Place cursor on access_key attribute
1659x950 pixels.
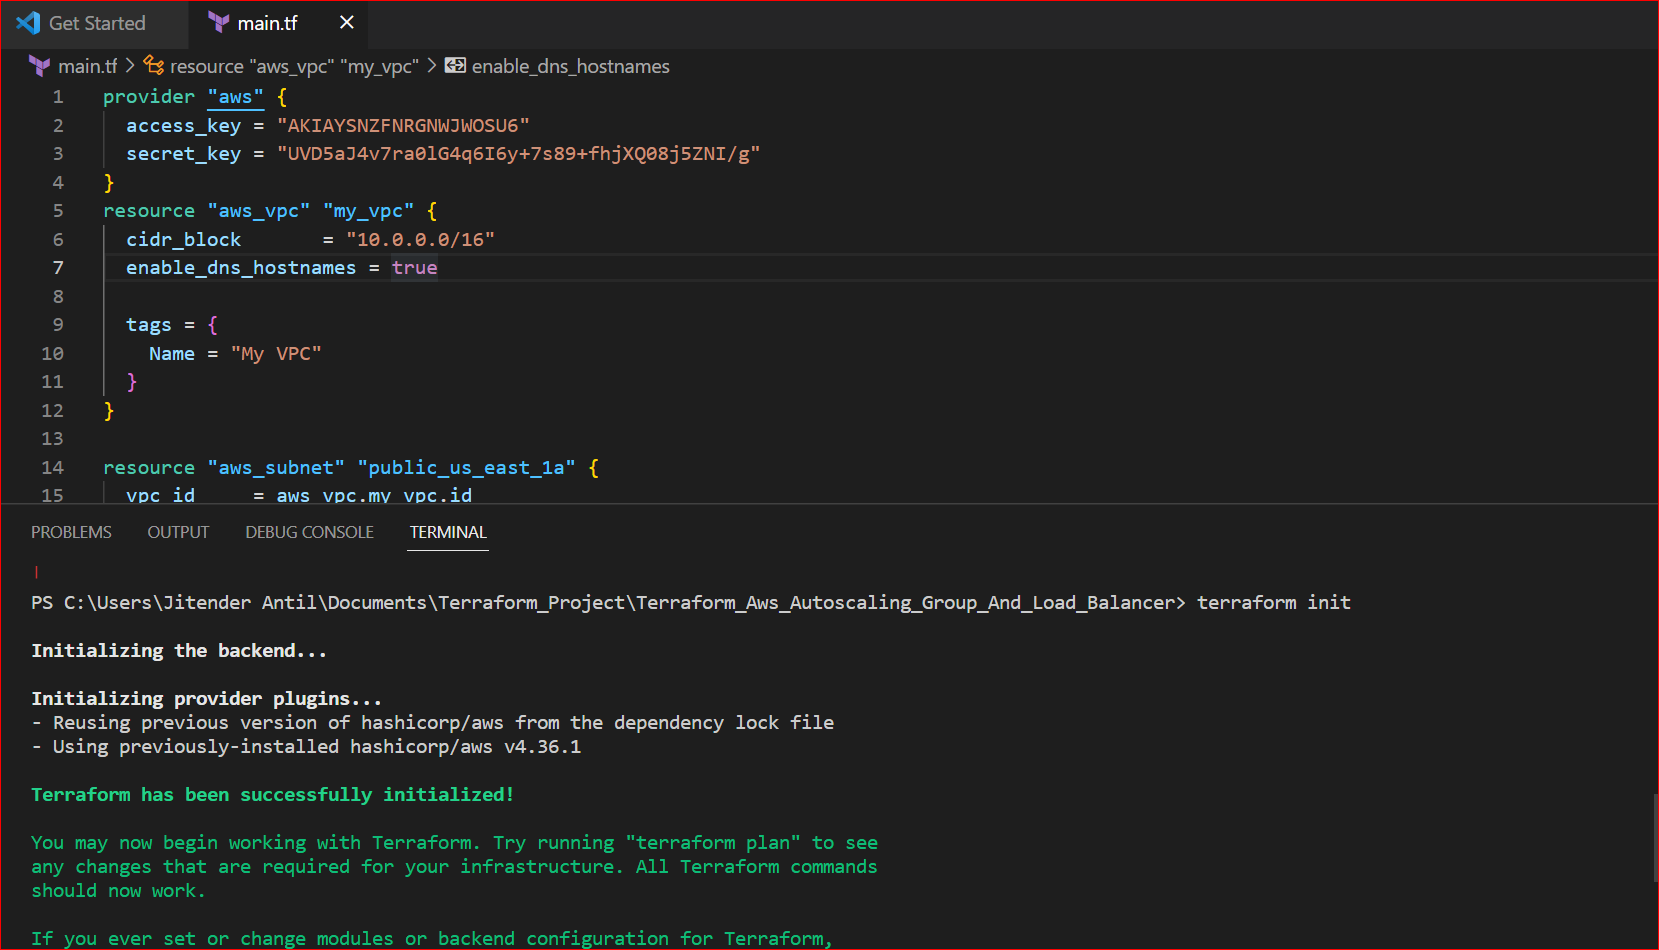[183, 125]
